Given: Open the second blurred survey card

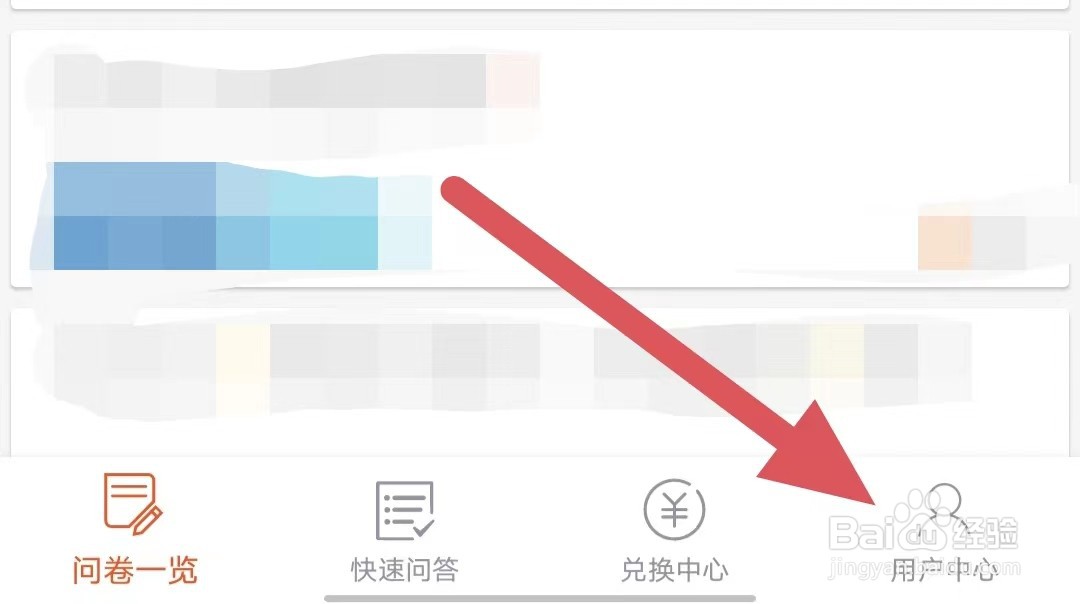Looking at the screenshot, I should 540,382.
